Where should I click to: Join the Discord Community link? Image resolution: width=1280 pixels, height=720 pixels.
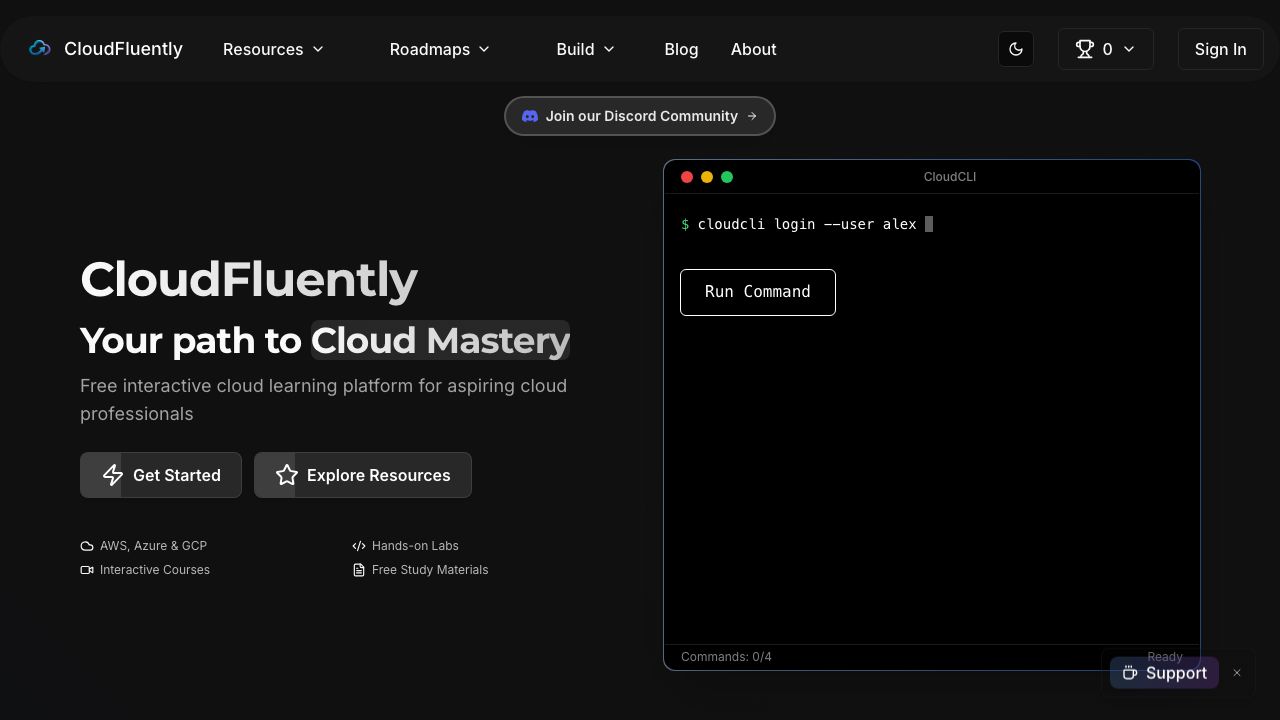click(640, 116)
